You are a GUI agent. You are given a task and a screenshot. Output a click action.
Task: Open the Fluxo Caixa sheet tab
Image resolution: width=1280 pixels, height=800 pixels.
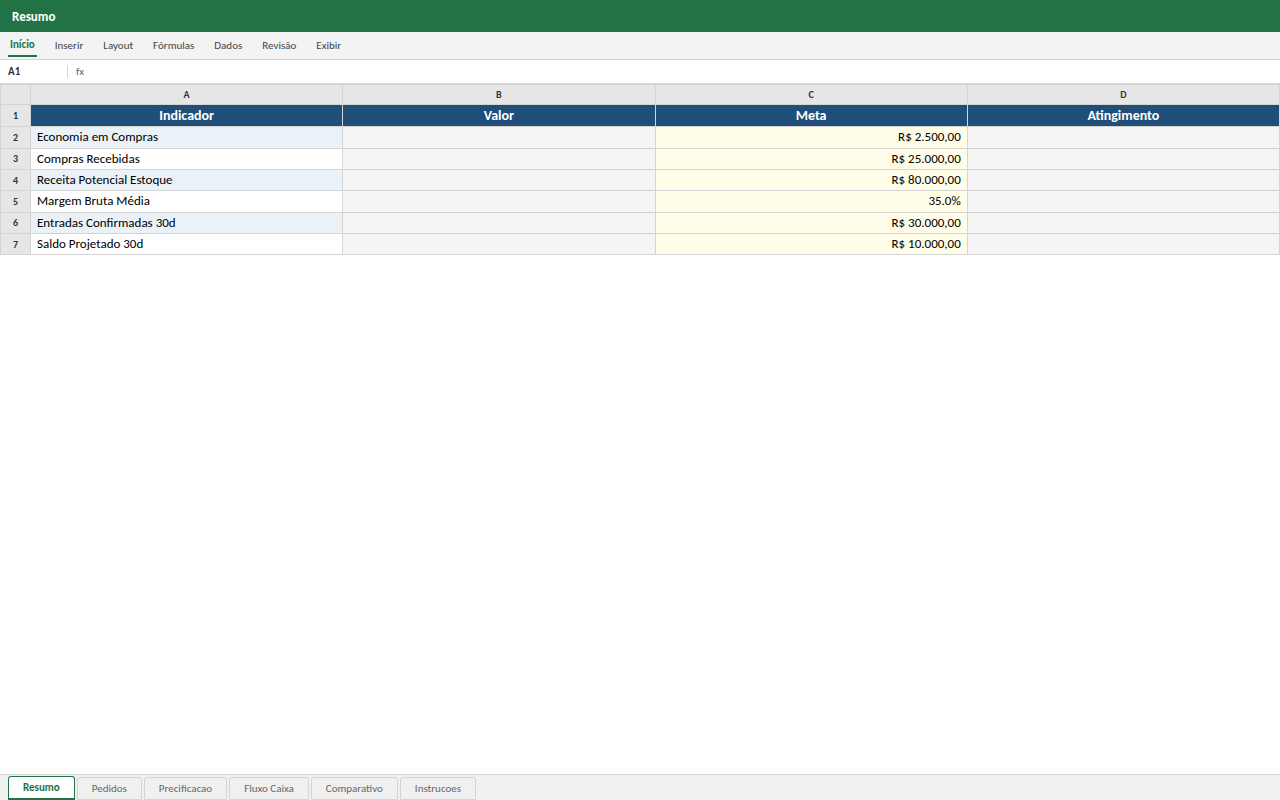pos(269,788)
